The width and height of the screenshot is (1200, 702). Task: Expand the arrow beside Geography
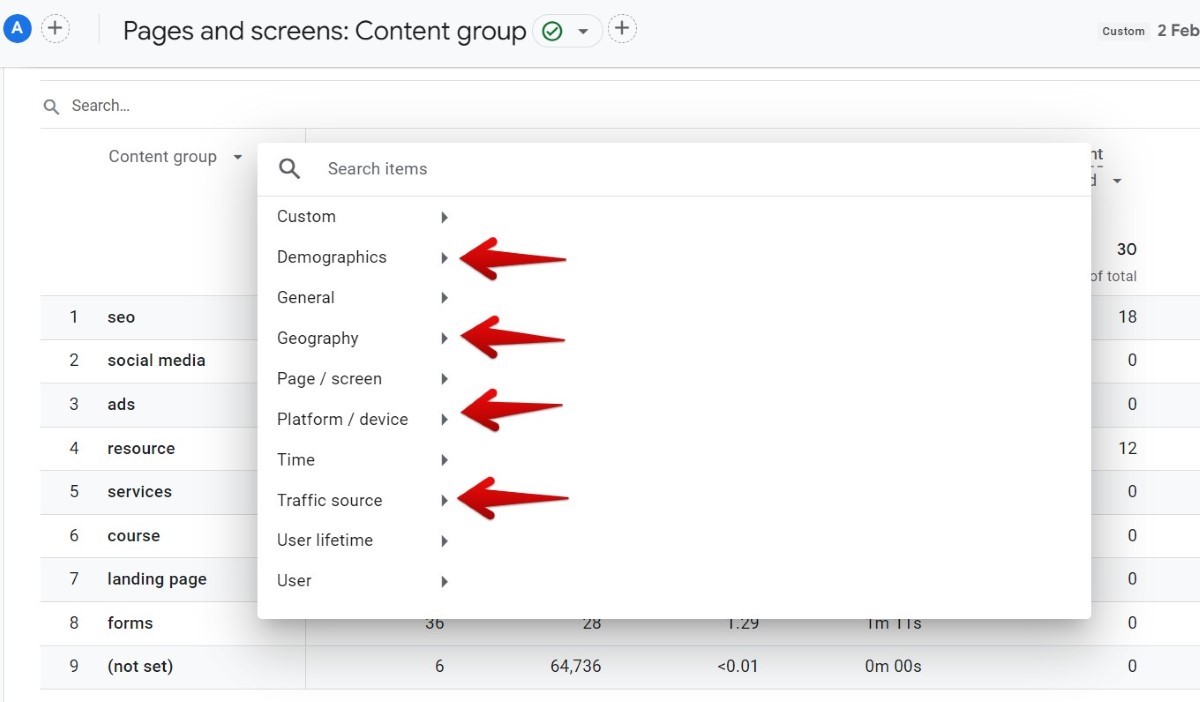pos(444,339)
